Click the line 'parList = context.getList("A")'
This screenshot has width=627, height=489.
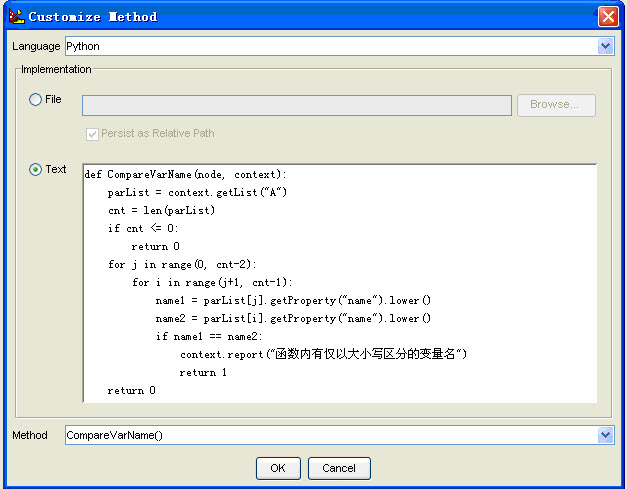tap(197, 192)
